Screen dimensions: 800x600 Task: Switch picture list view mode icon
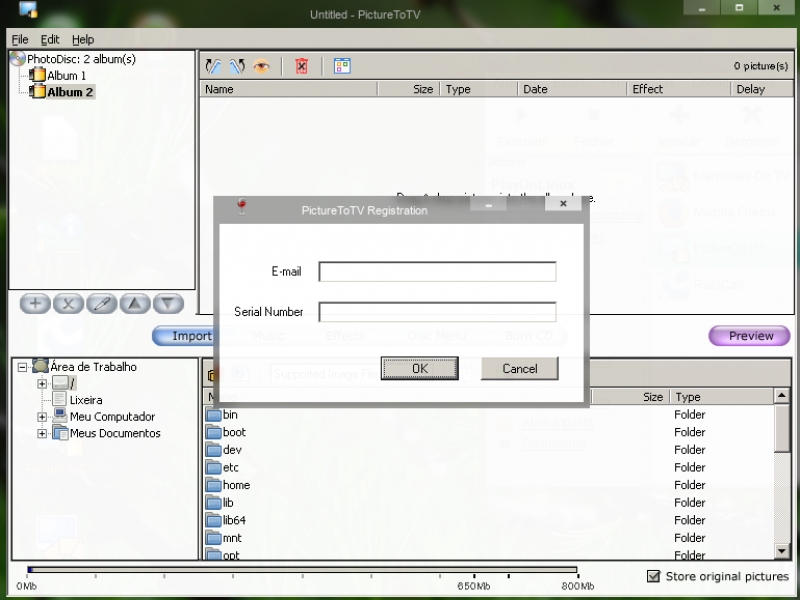click(342, 66)
